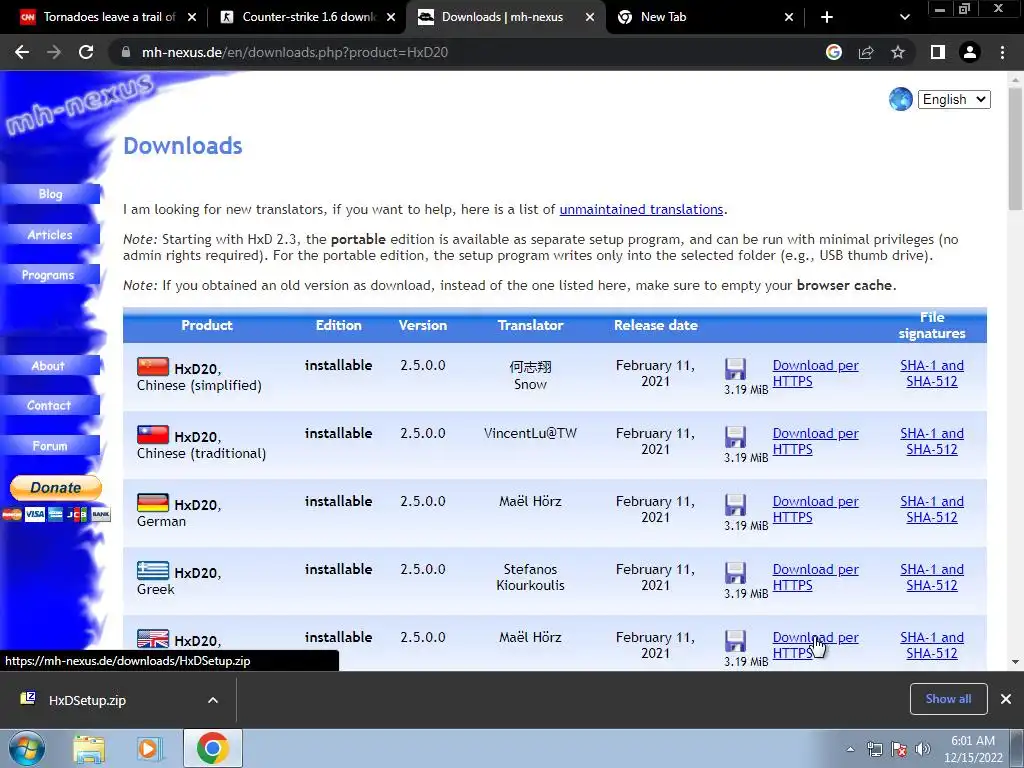This screenshot has width=1024, height=768.
Task: Open the Blog sidebar menu item
Action: 50,194
